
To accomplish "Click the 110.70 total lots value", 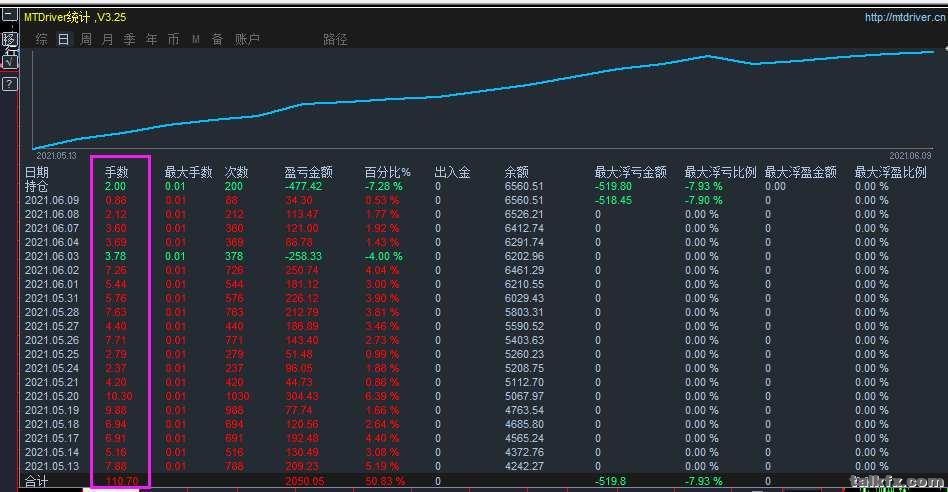I will (x=122, y=481).
